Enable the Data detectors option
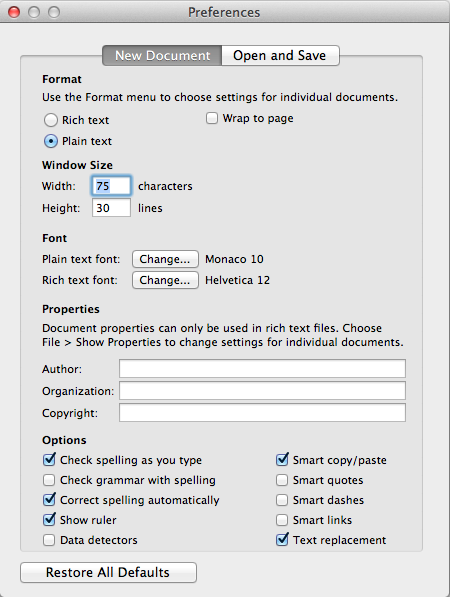This screenshot has height=597, width=450. [49, 540]
